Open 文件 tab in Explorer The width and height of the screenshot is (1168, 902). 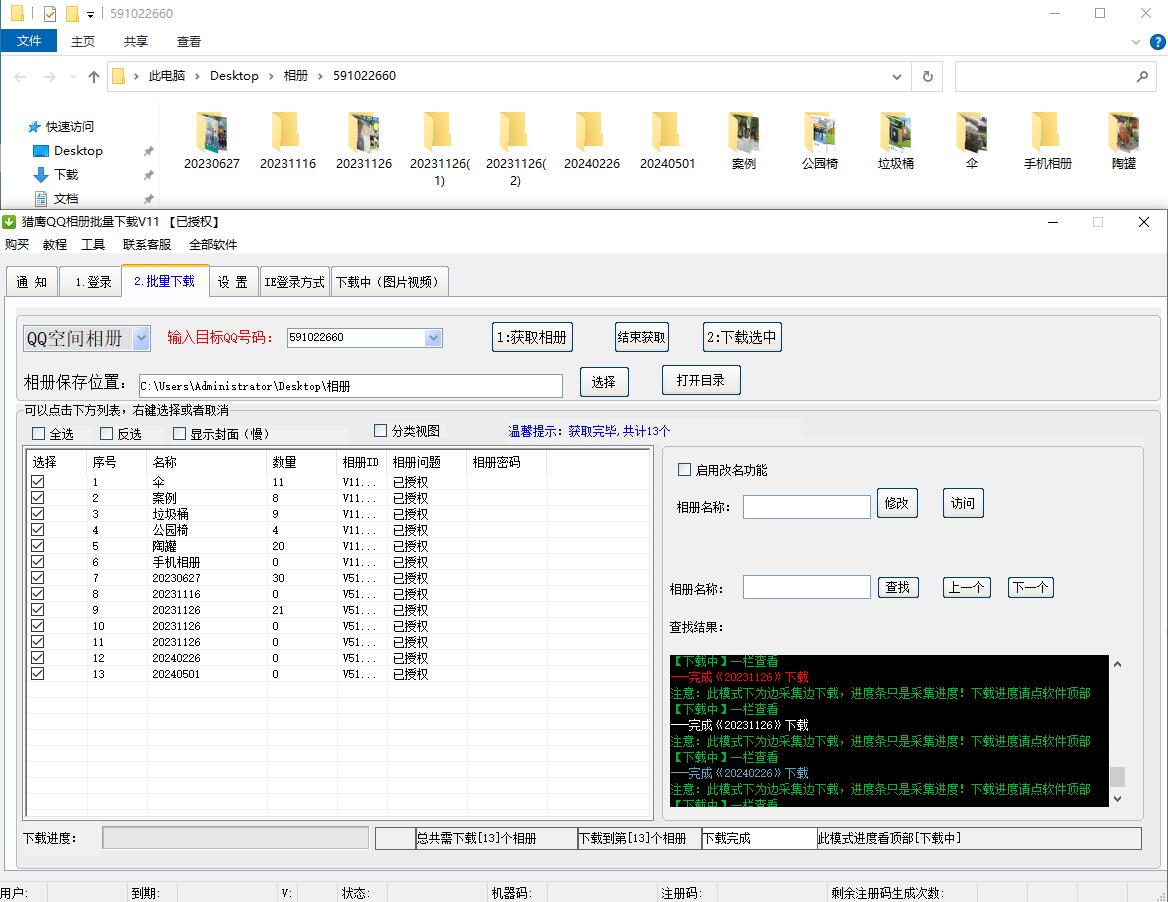pos(29,41)
